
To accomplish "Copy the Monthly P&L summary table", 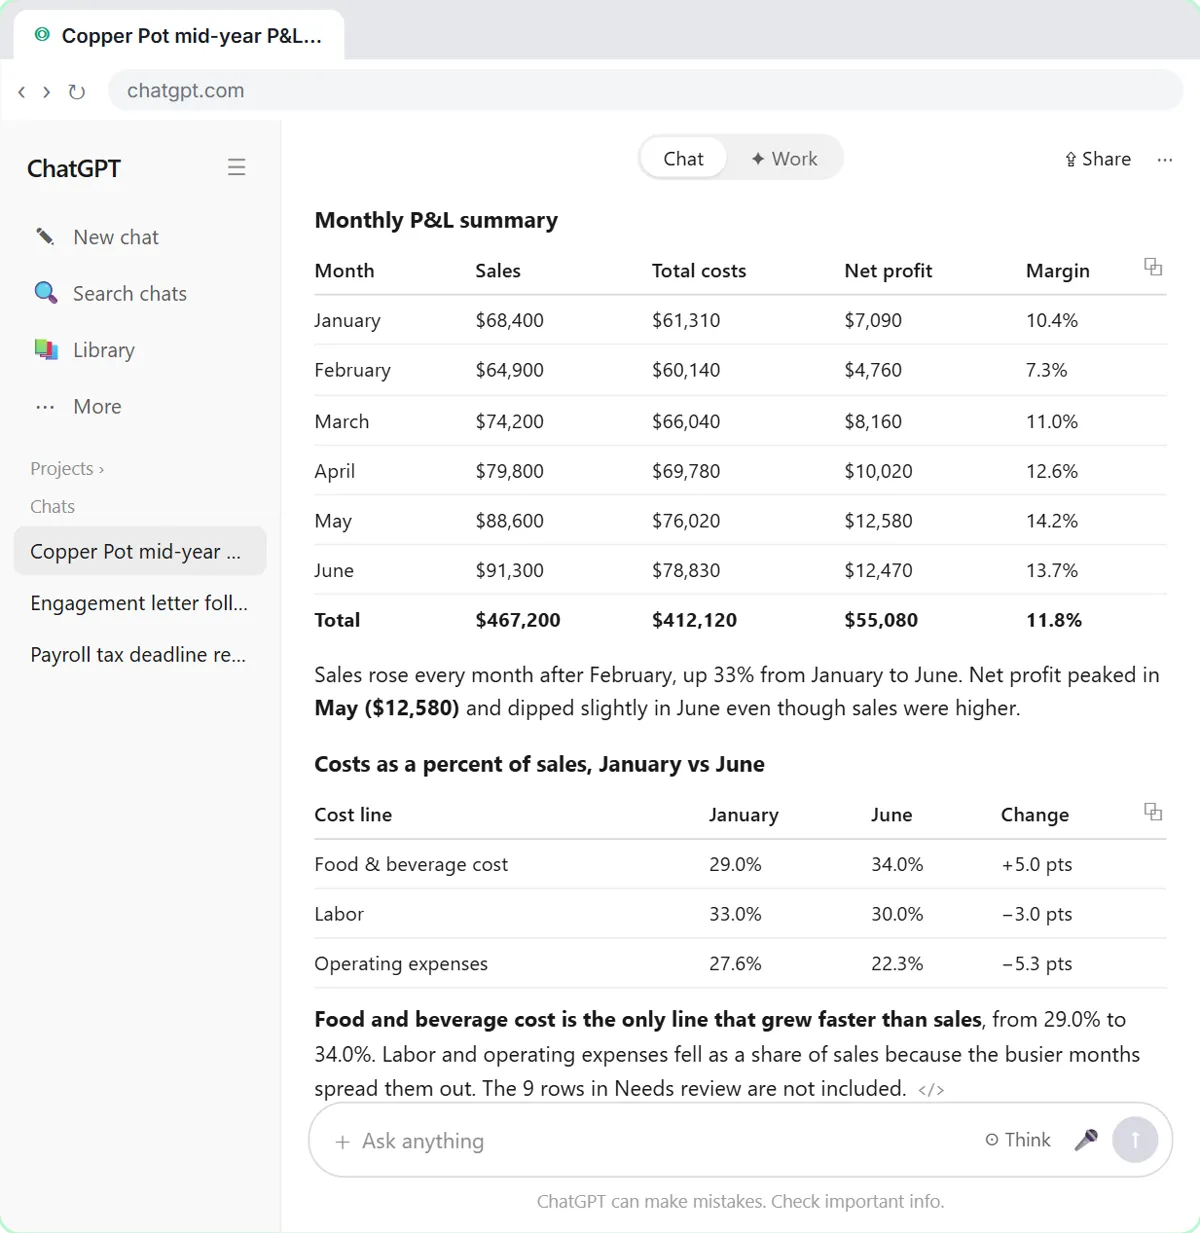I will coord(1153,267).
